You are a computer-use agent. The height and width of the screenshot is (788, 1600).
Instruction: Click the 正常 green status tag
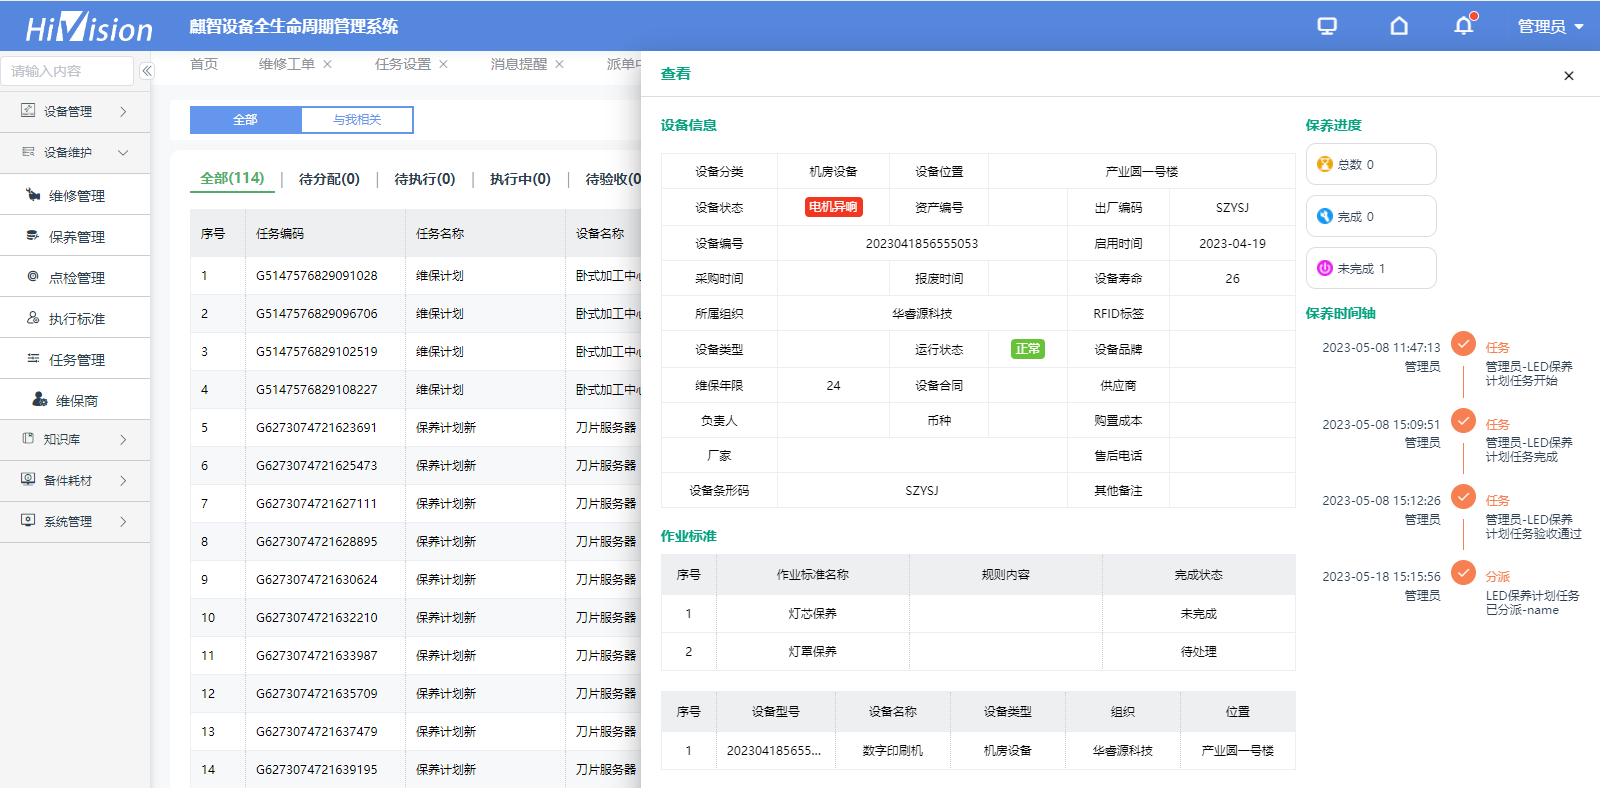point(1028,349)
